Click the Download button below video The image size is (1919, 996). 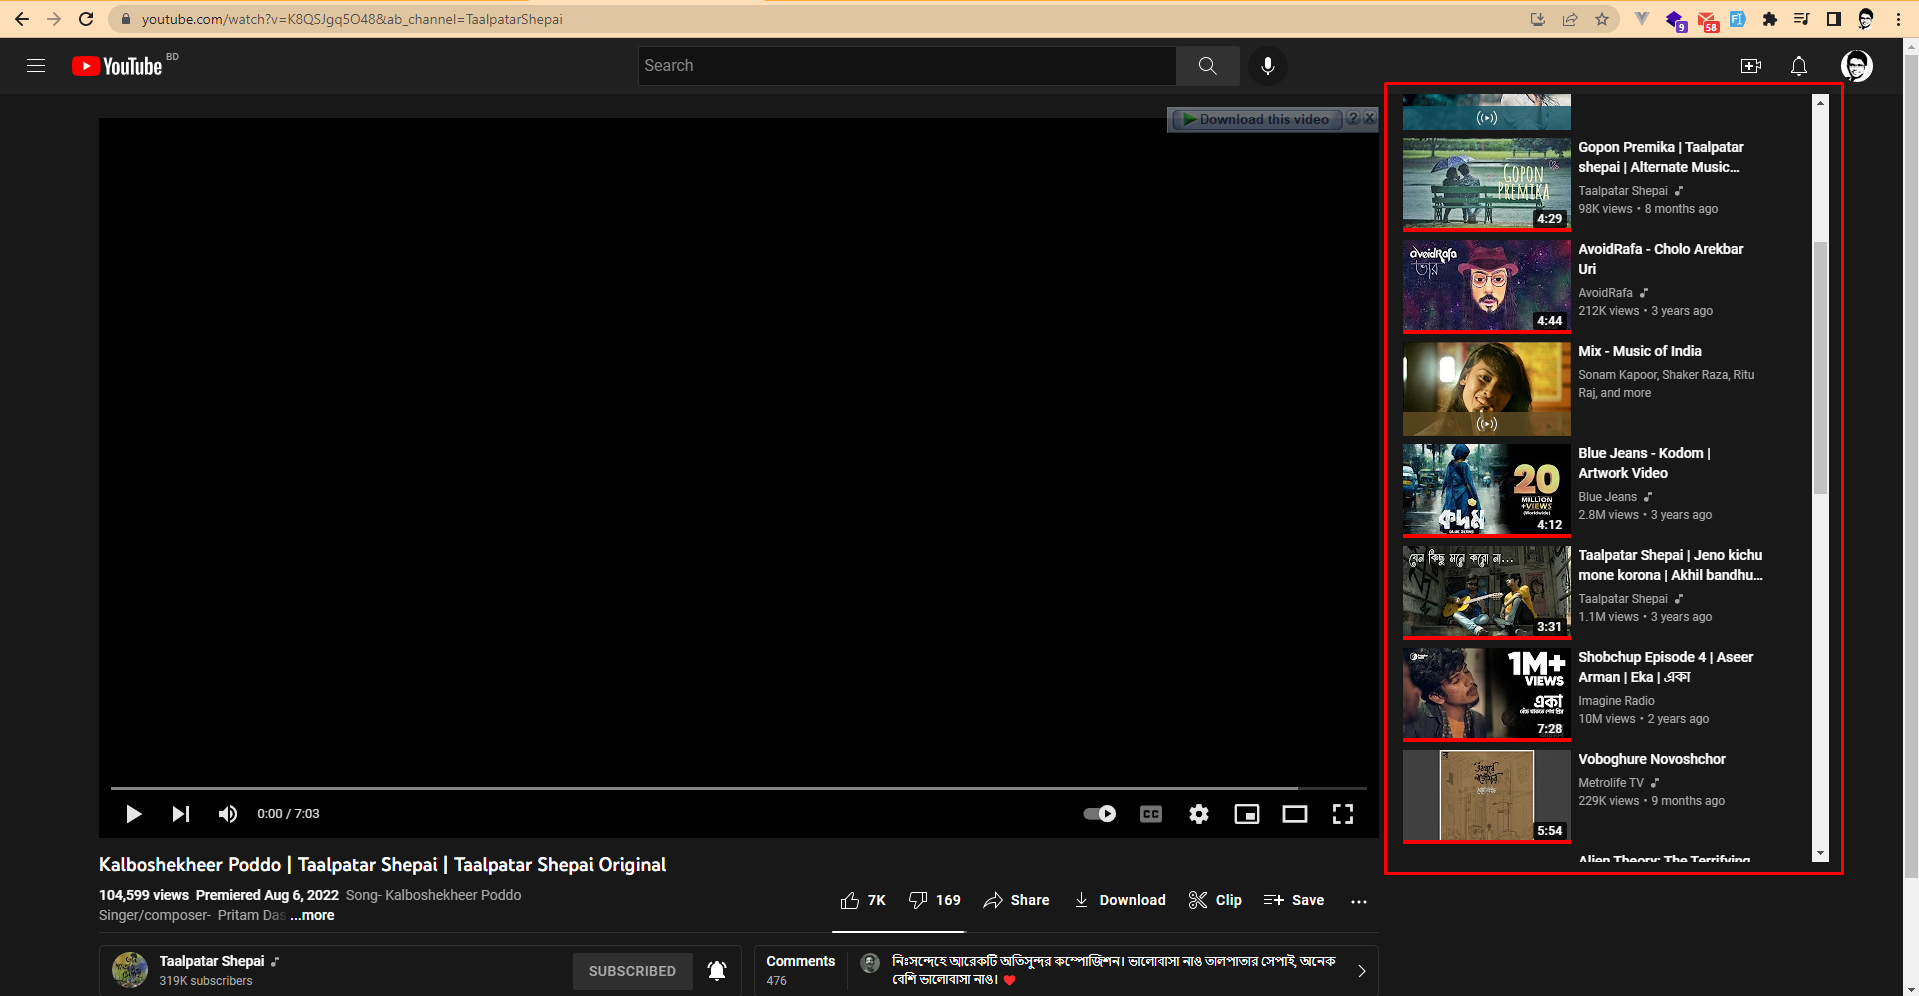(x=1119, y=901)
